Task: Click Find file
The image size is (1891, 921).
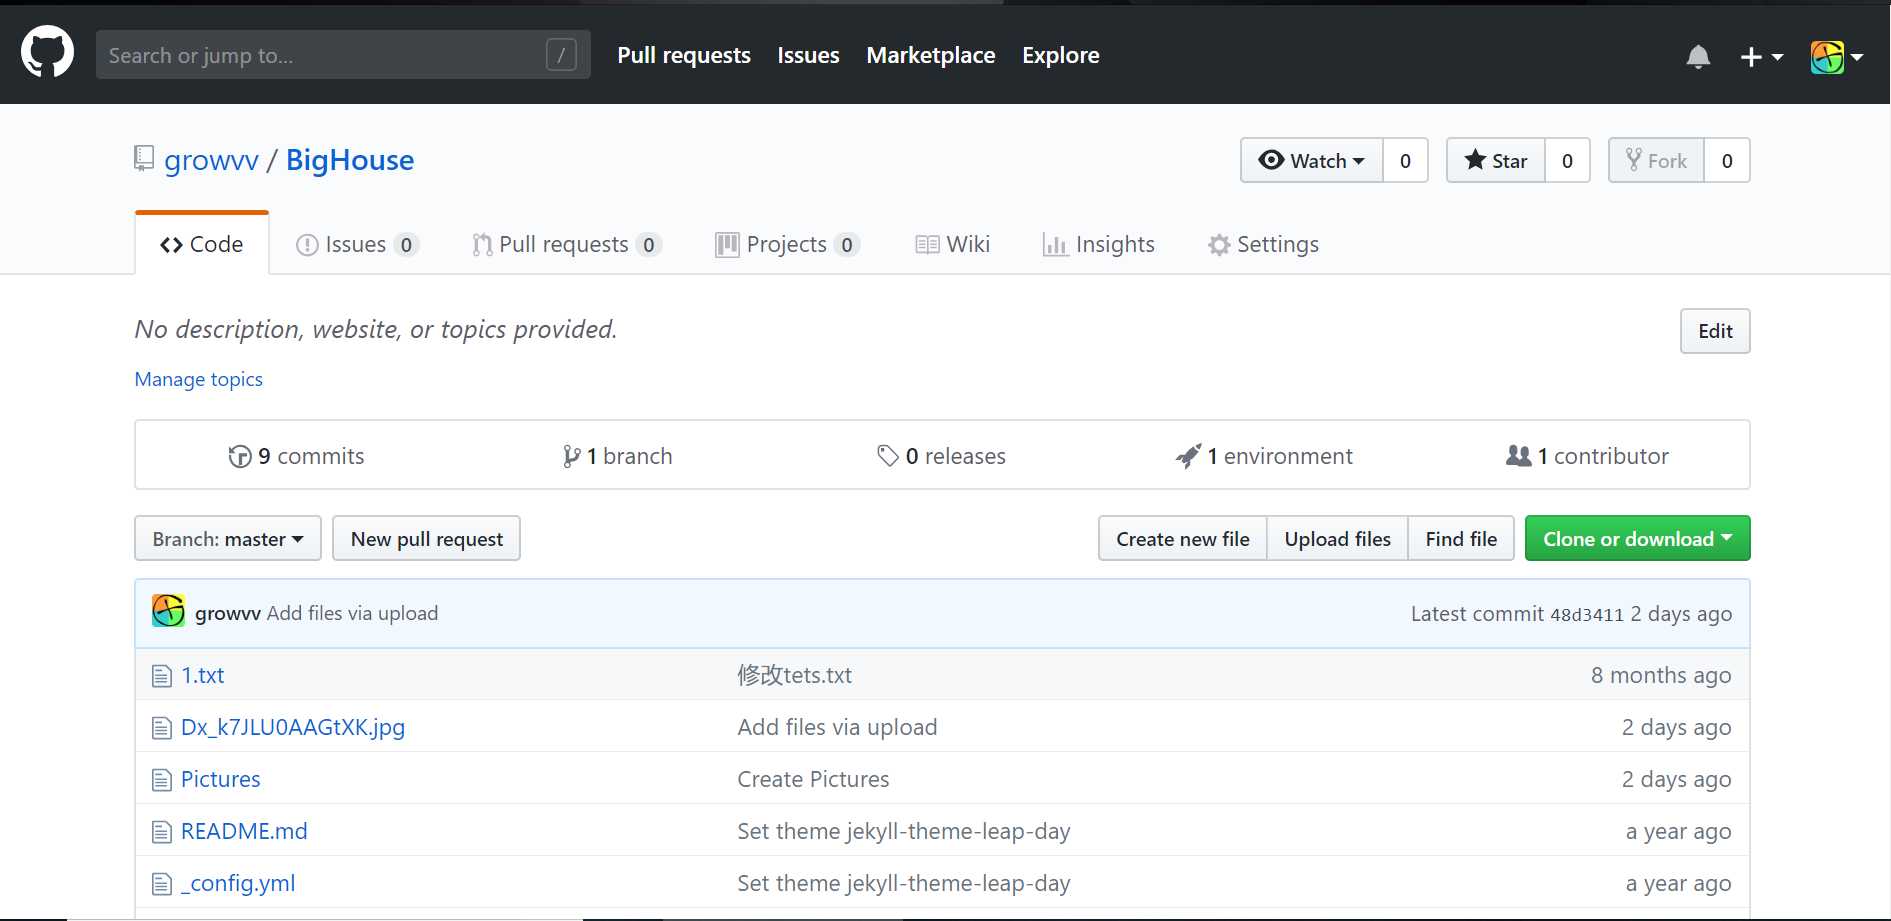Action: (x=1461, y=538)
